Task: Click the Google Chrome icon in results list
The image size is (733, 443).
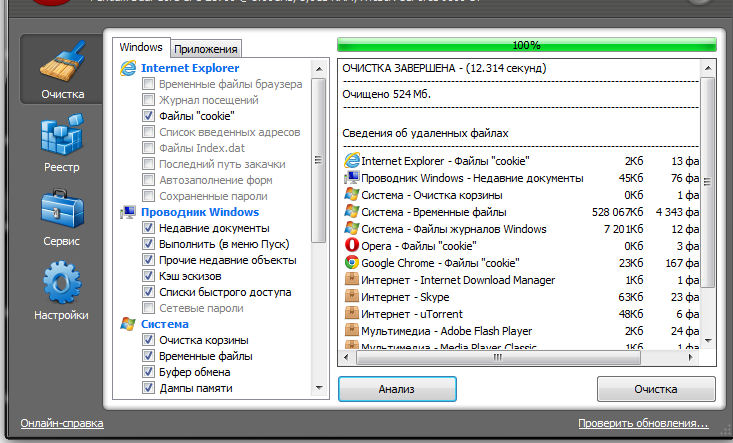Action: pyautogui.click(x=351, y=263)
